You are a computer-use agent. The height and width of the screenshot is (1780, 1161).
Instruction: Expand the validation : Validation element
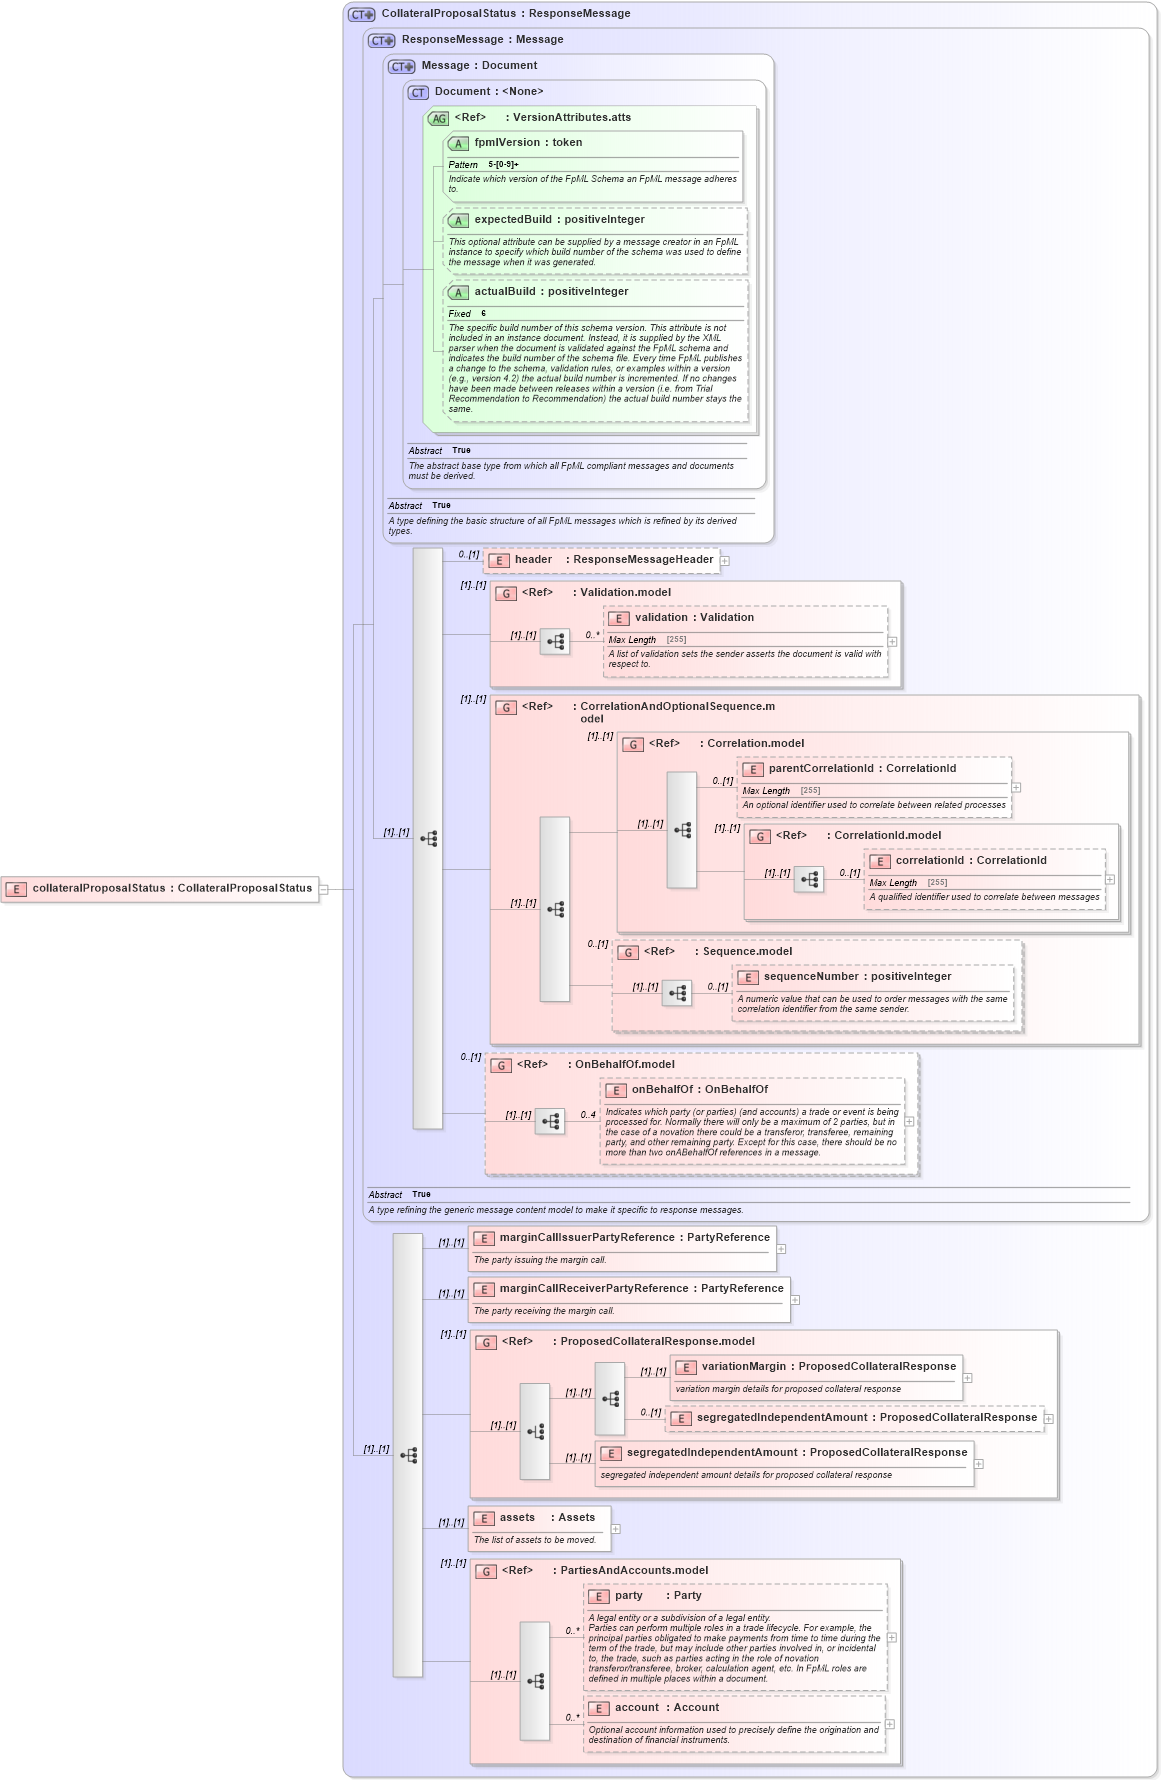click(x=893, y=642)
